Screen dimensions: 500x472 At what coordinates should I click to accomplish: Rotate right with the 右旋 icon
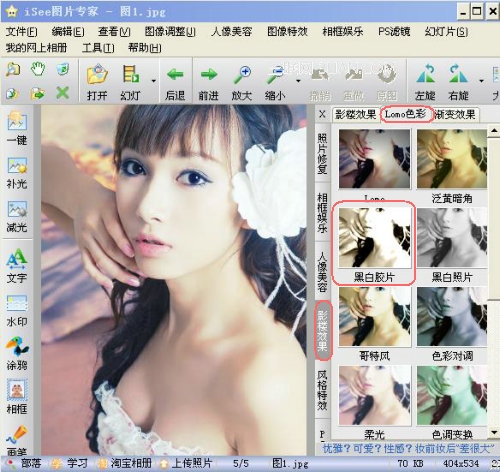tap(458, 74)
